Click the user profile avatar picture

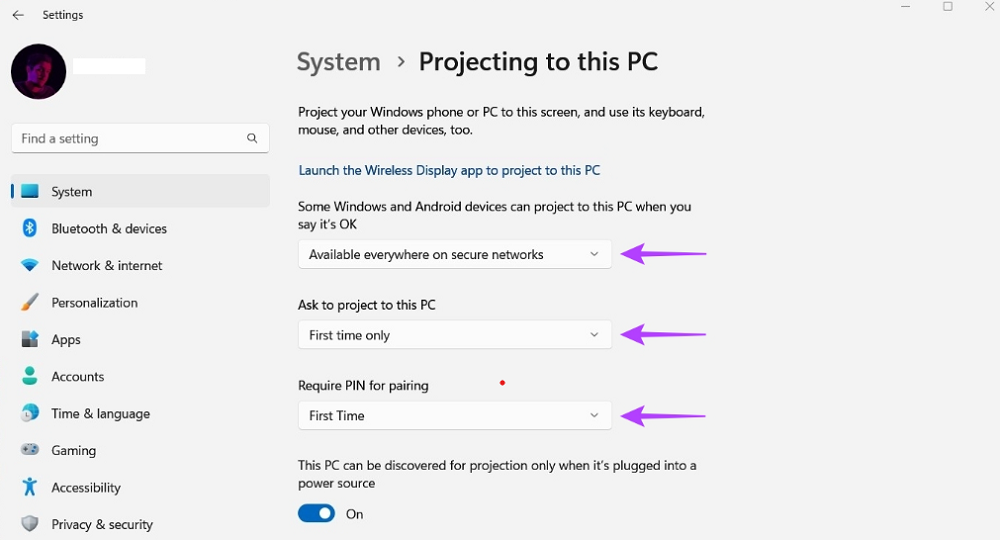38,71
